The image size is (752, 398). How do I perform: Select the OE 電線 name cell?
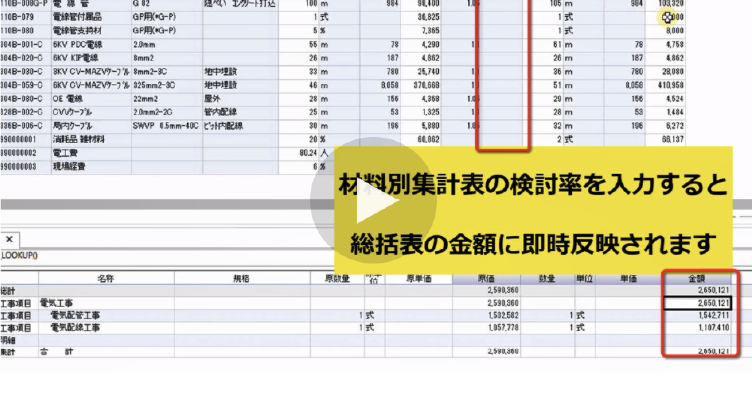(x=91, y=99)
